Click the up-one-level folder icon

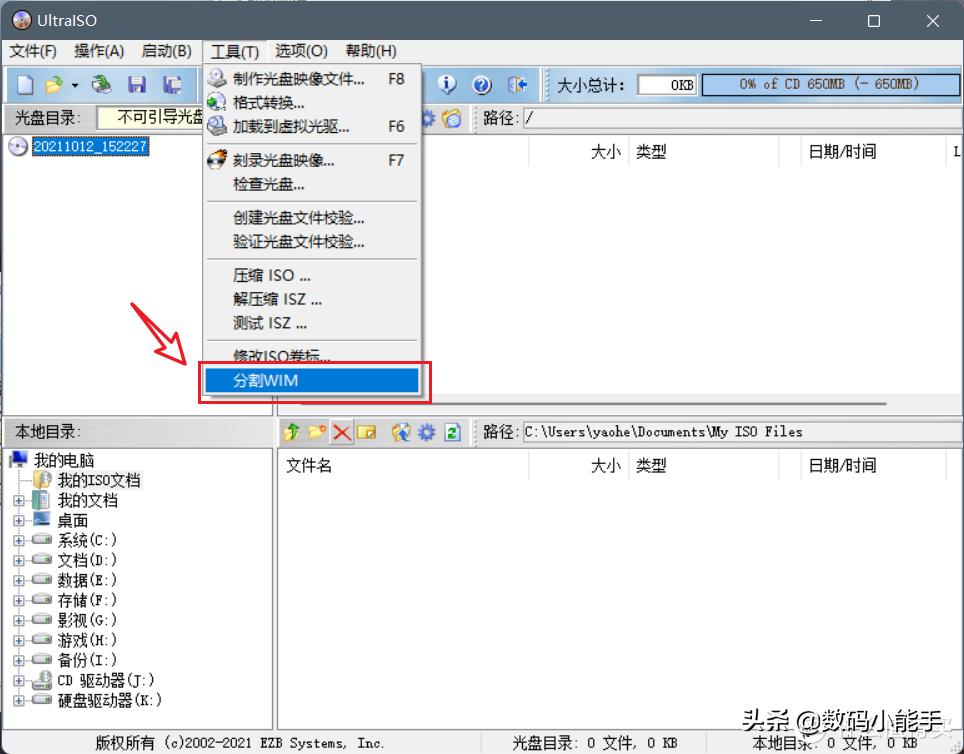click(x=292, y=432)
